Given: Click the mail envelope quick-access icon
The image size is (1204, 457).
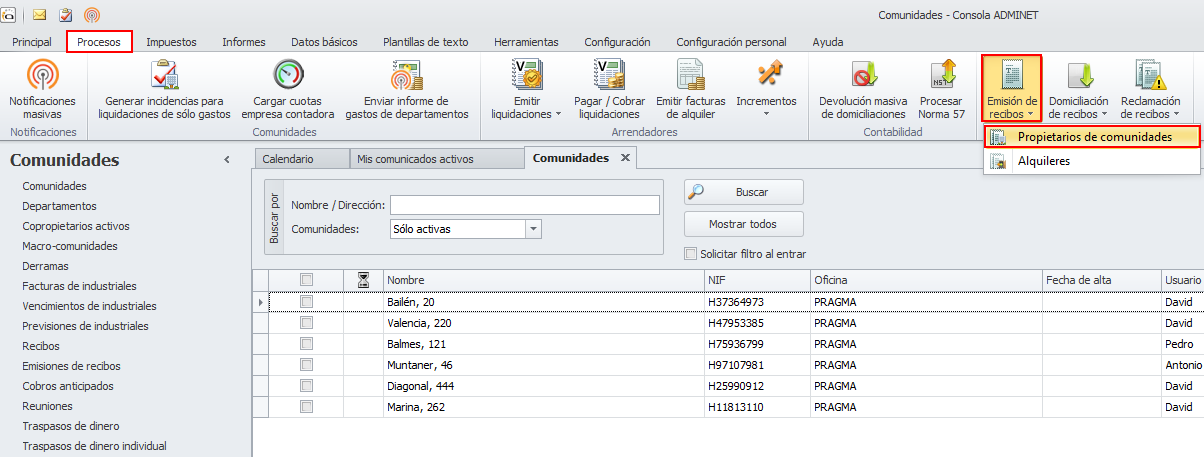Looking at the screenshot, I should pos(40,14).
